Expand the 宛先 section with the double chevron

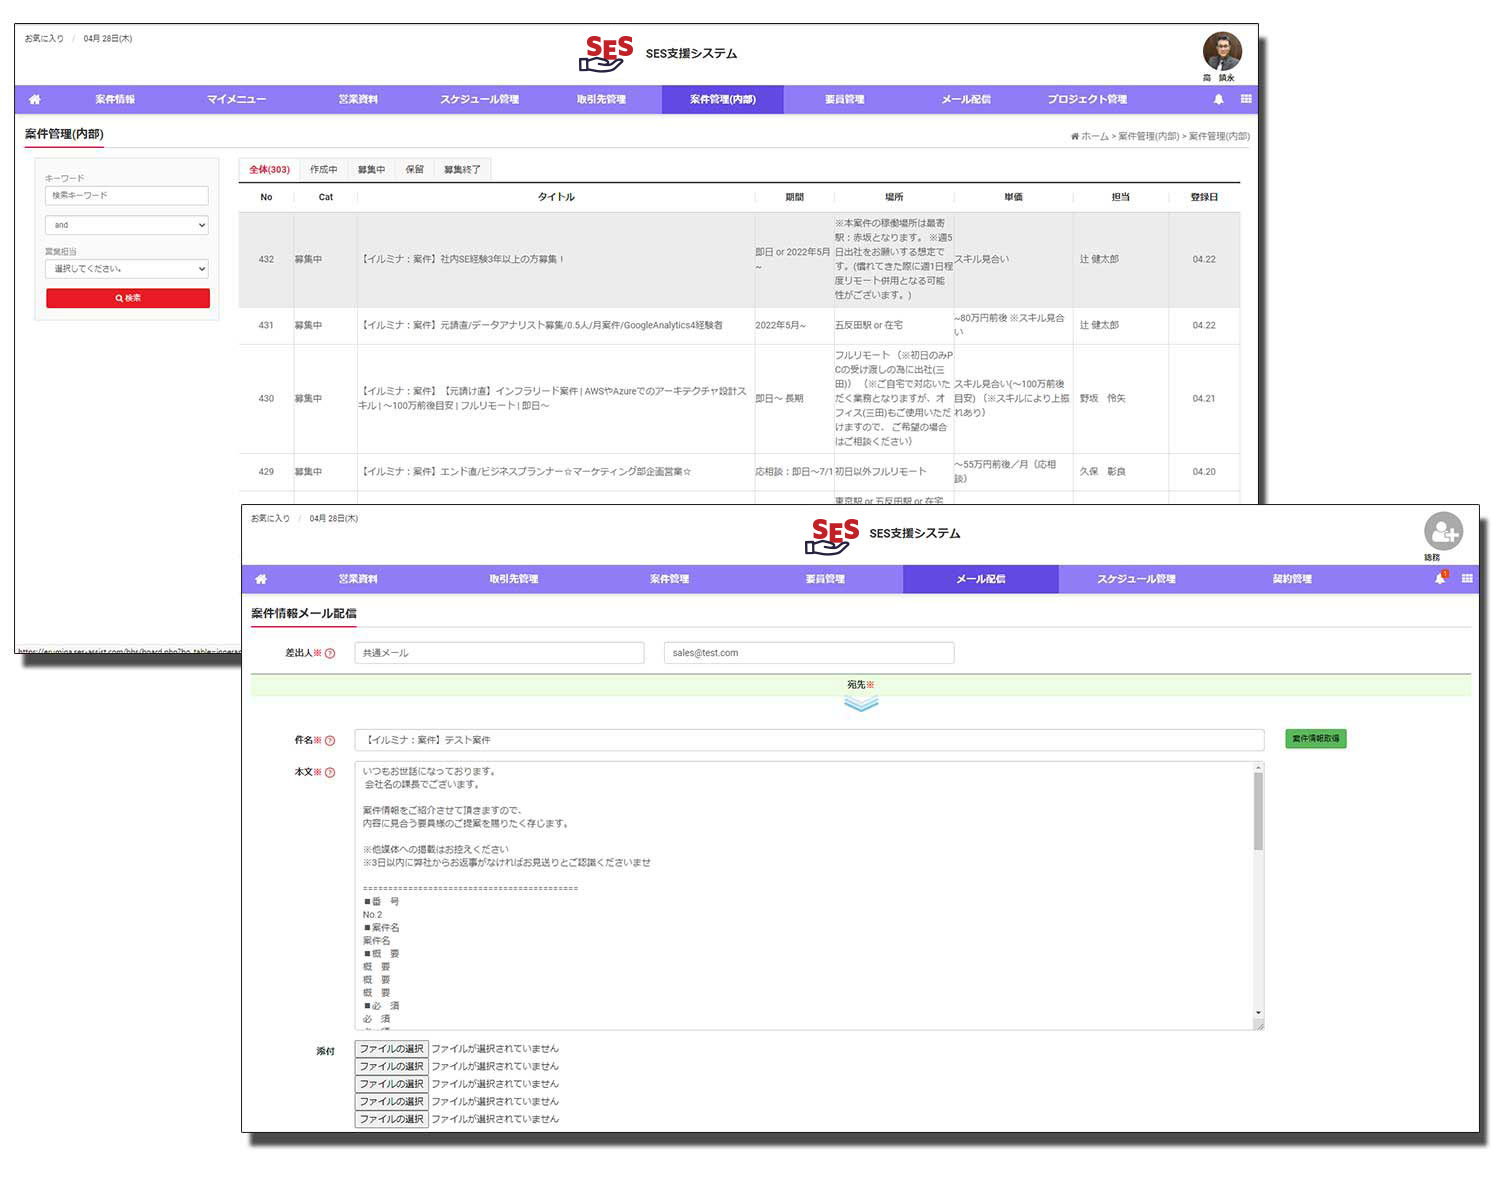point(860,704)
